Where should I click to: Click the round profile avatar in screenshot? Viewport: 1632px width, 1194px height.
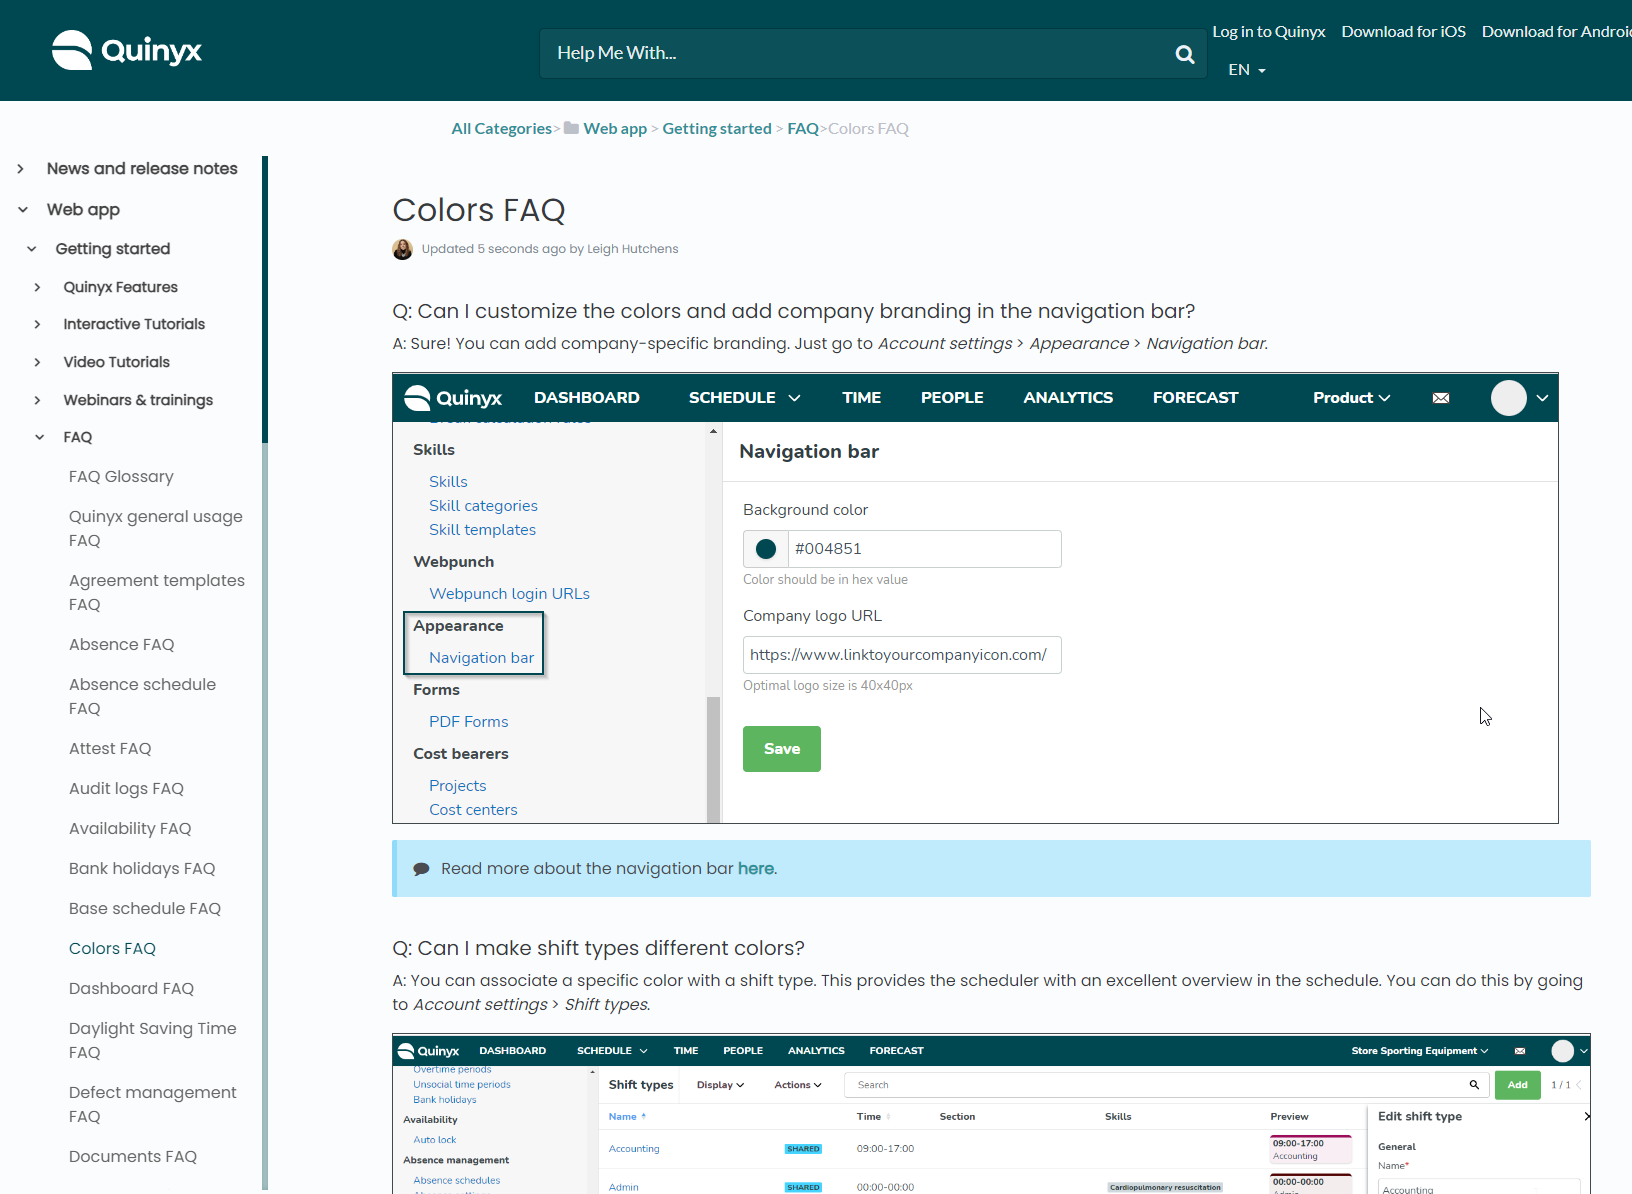click(1508, 398)
